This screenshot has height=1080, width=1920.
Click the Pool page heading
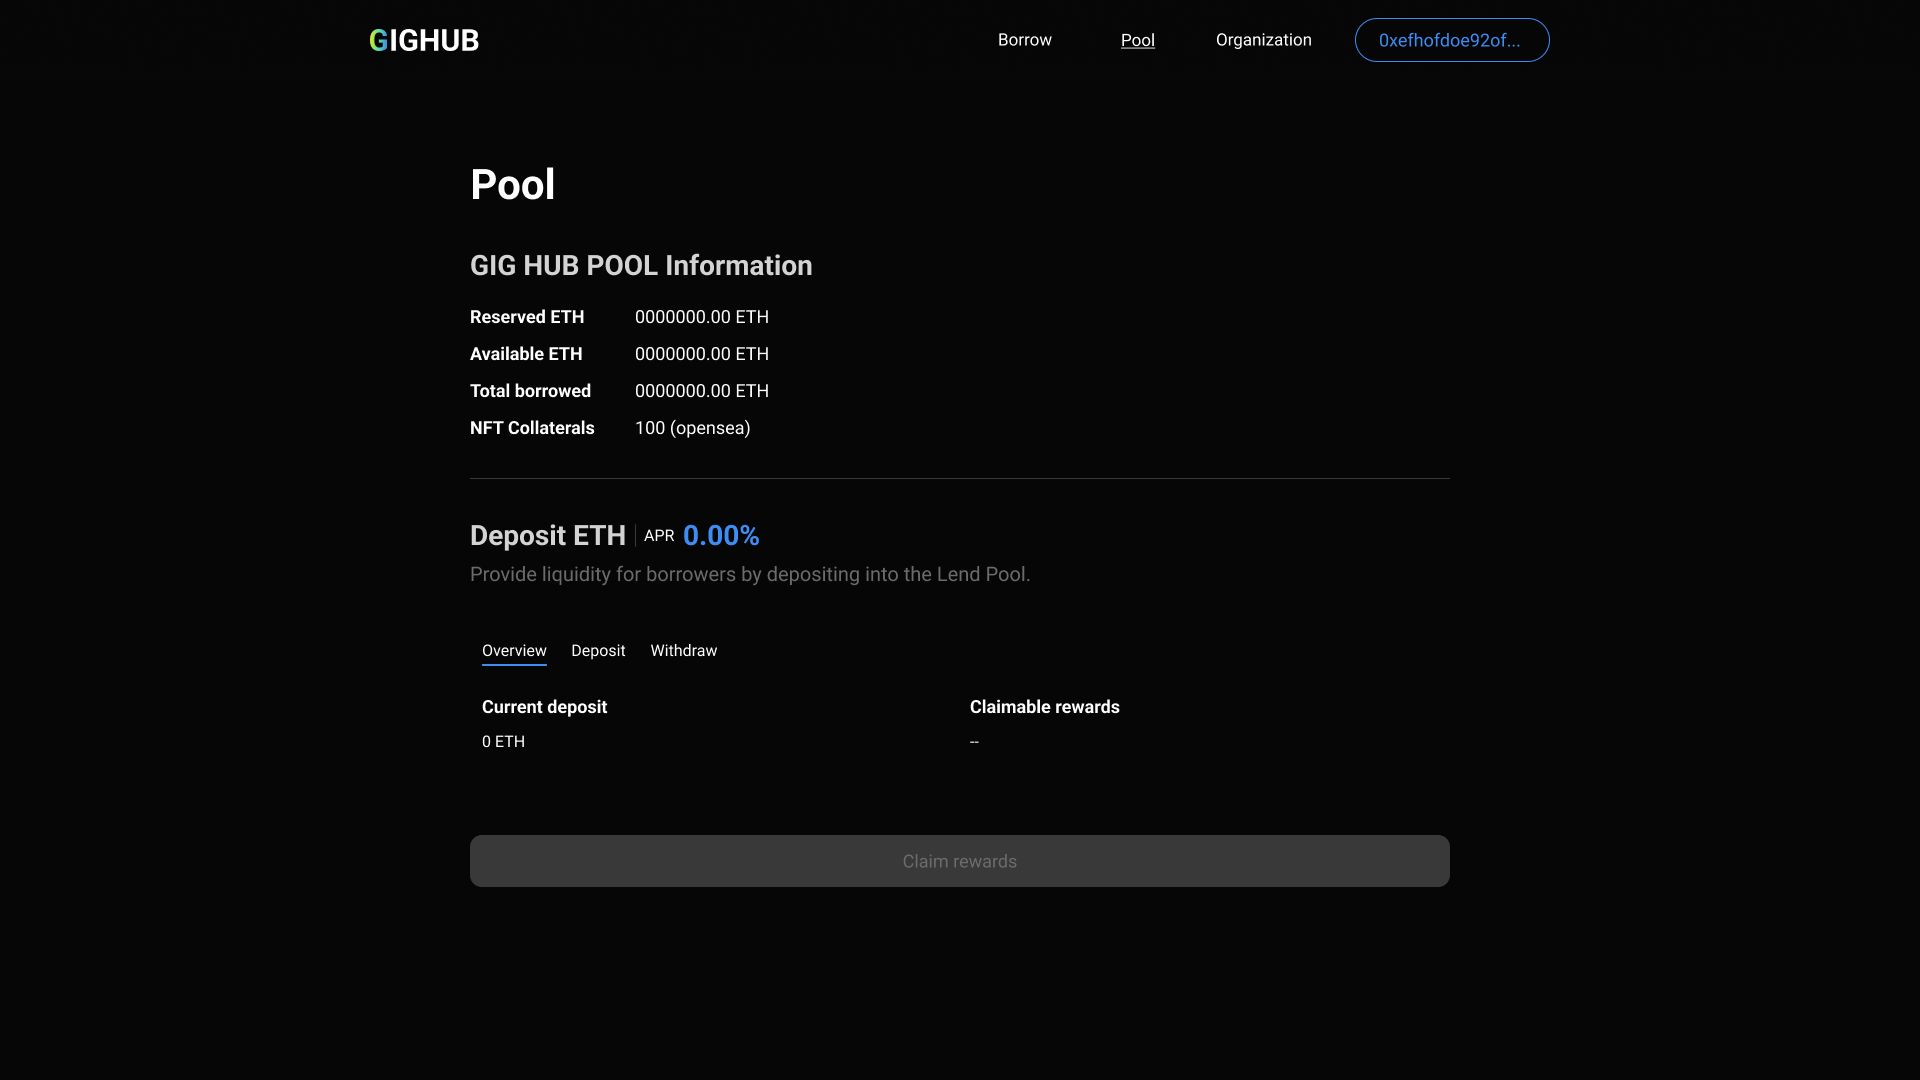(512, 185)
